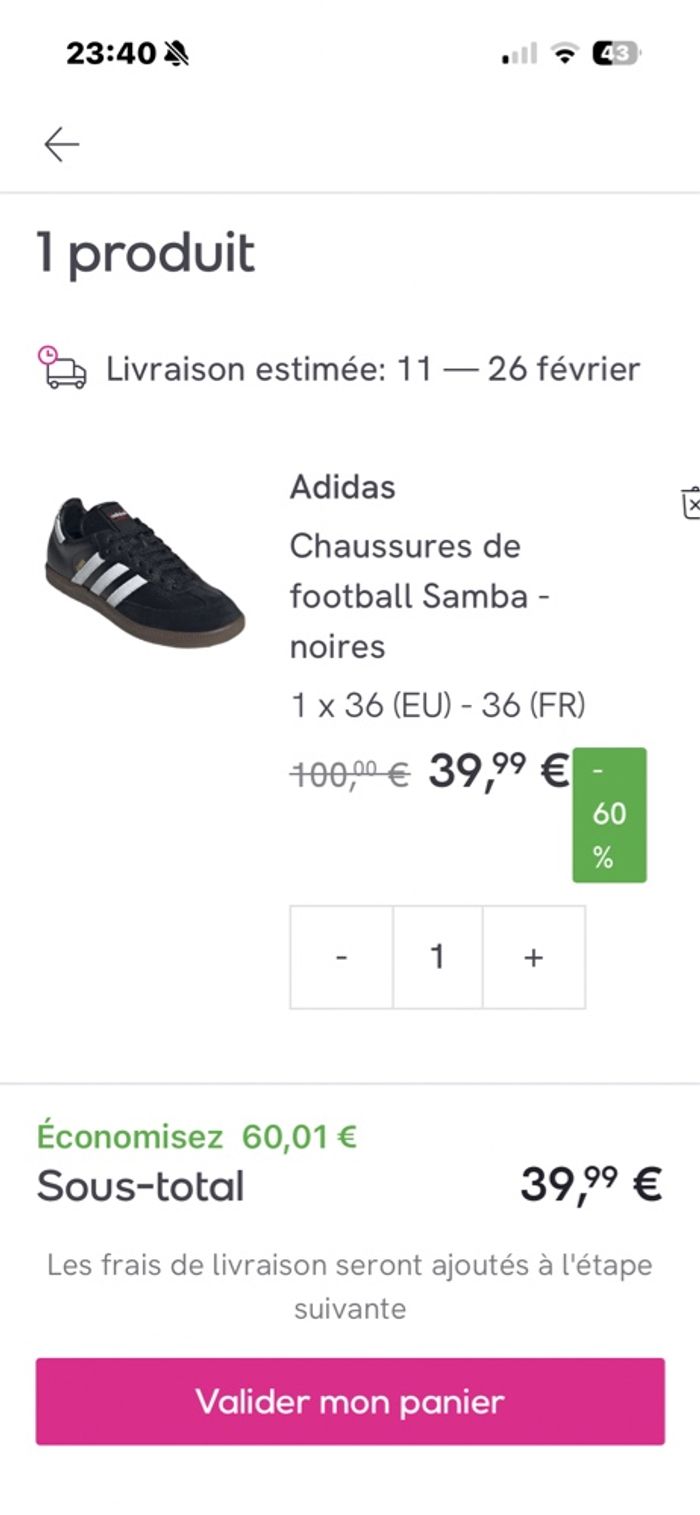Tap the delivery truck icon
The height and width of the screenshot is (1515, 700).
[62, 369]
